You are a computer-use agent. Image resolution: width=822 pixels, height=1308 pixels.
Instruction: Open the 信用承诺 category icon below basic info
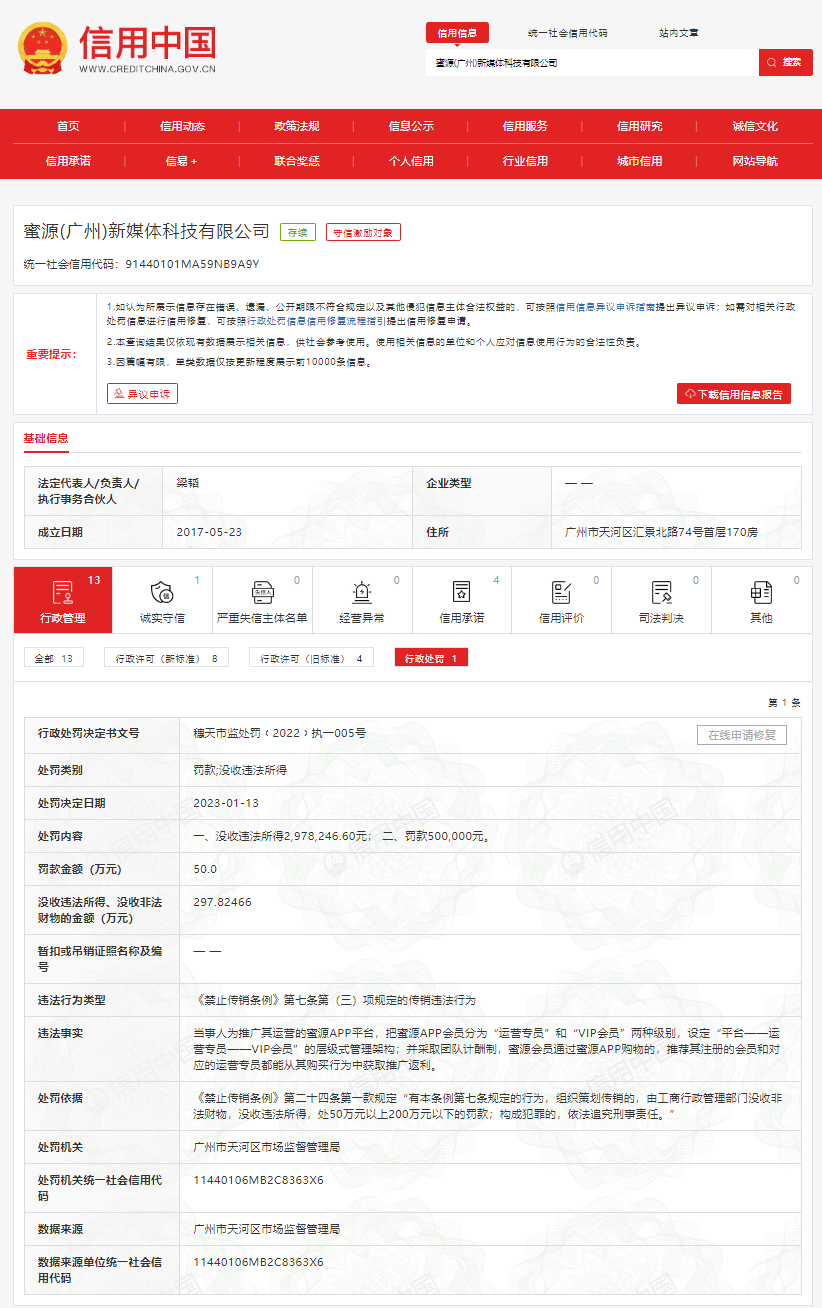[462, 592]
